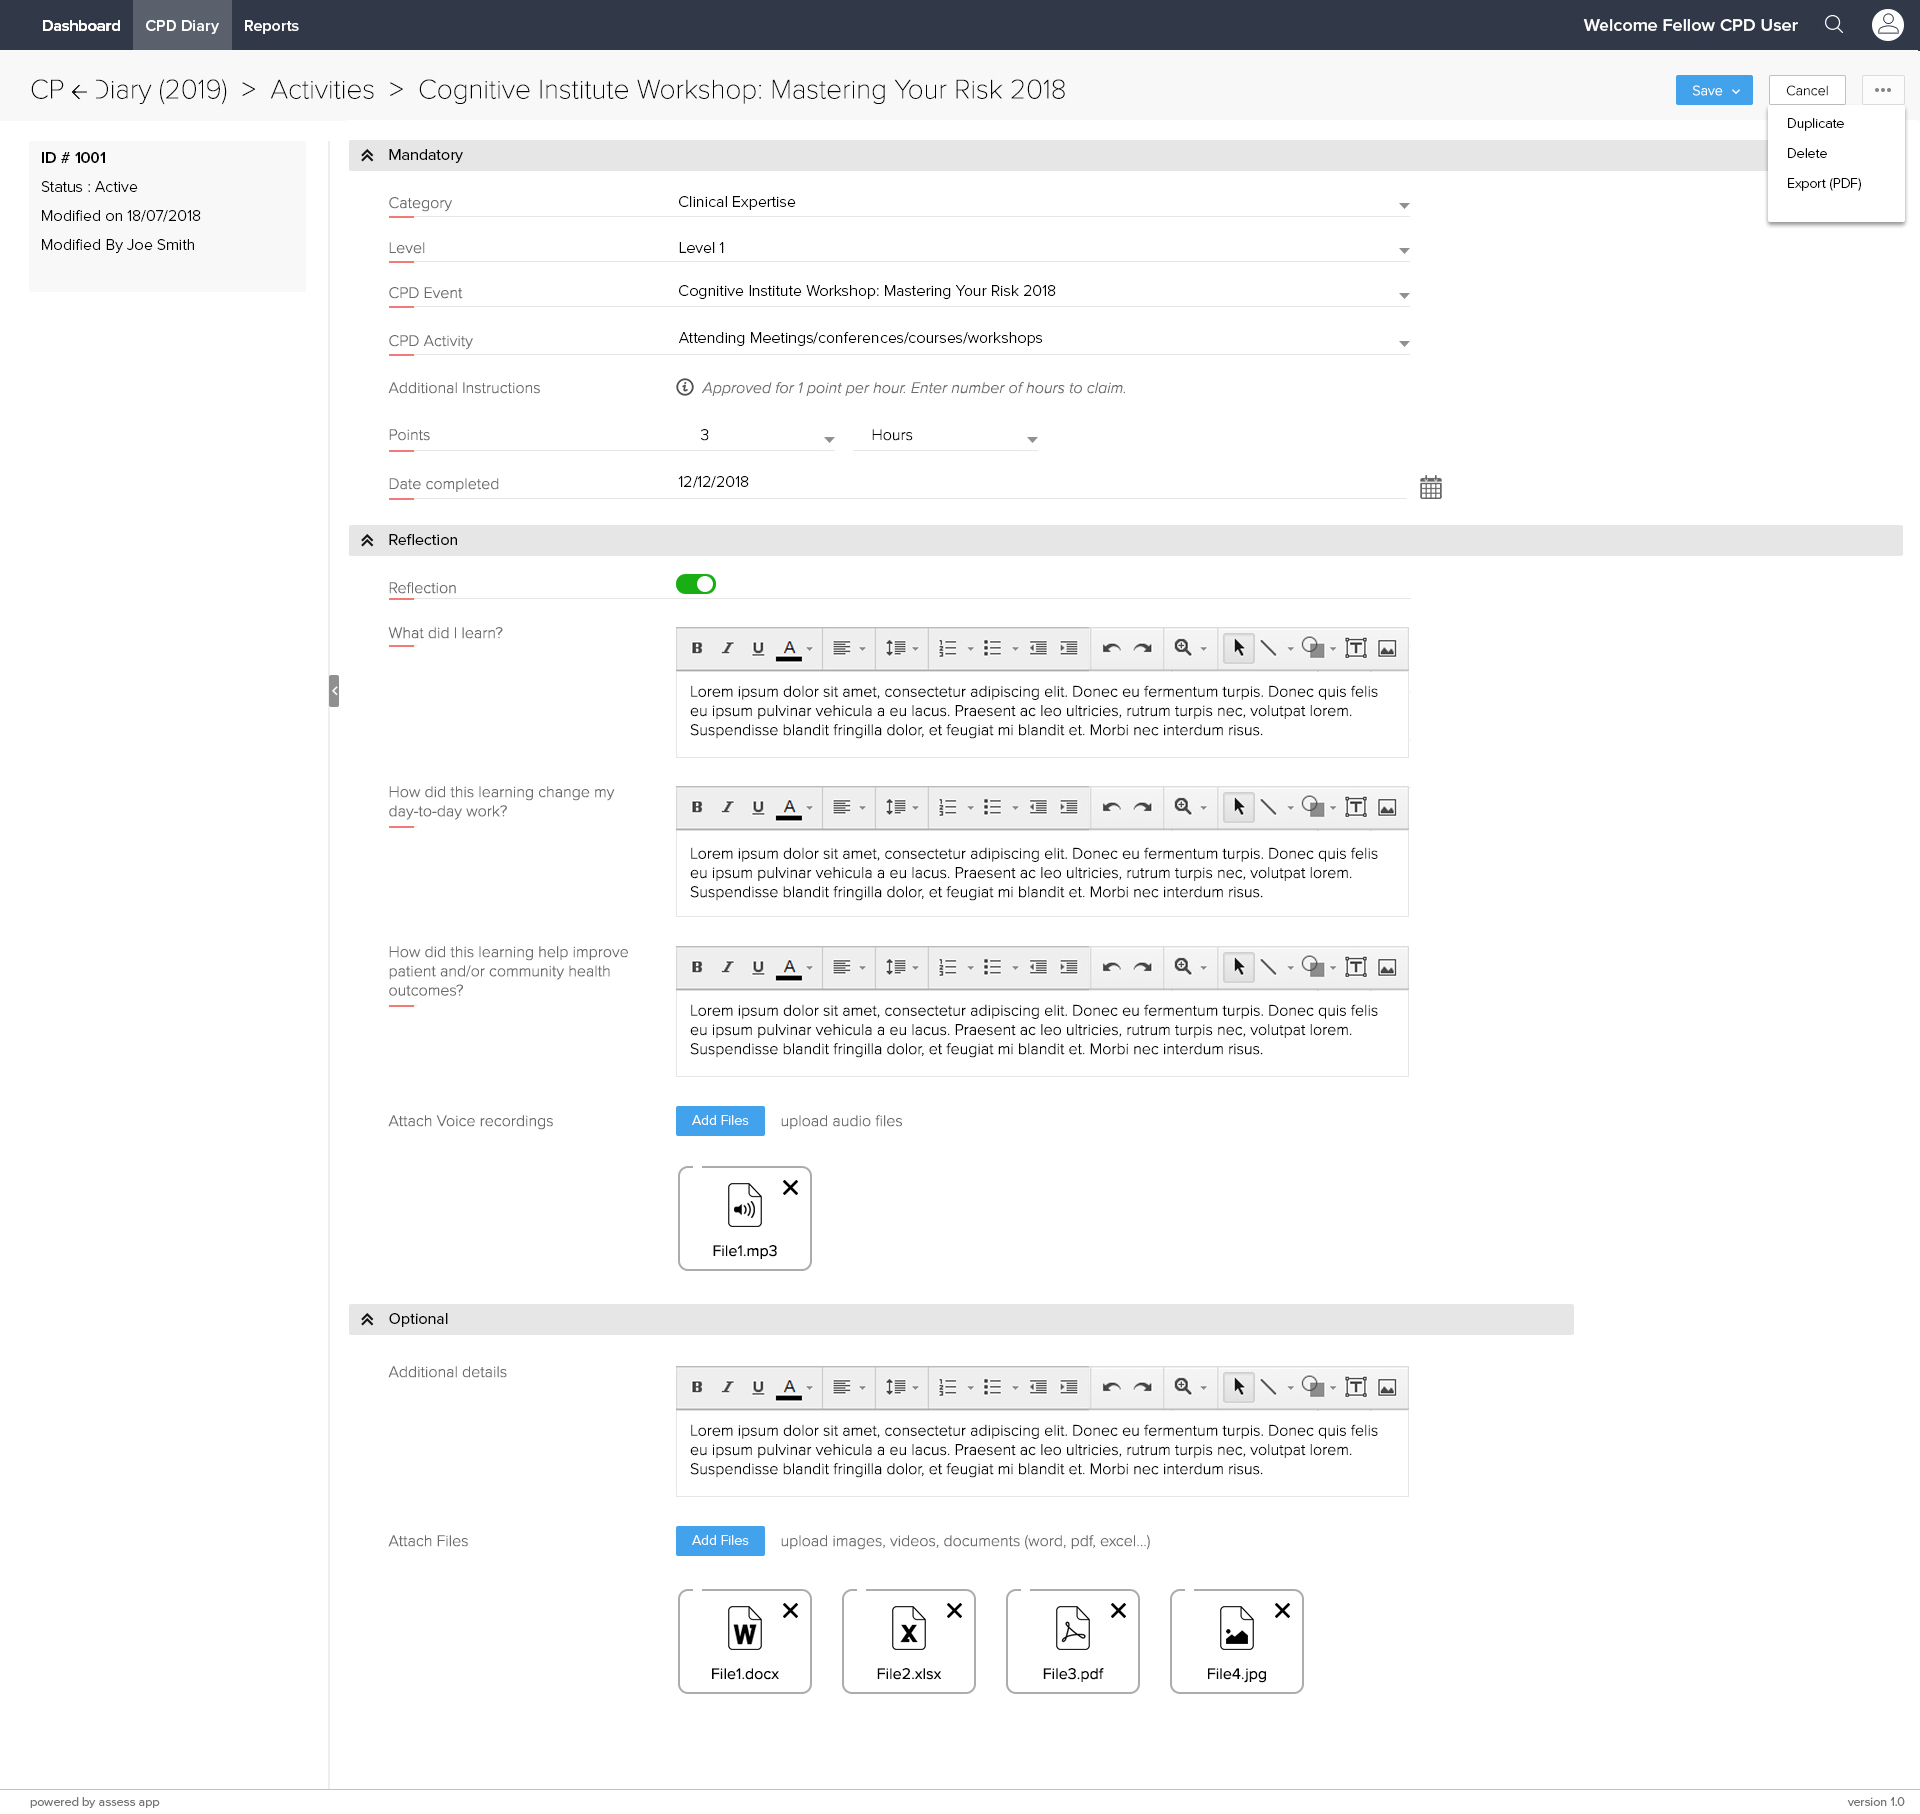Viewport: 1920px width, 1814px height.
Task: Click numbered list icon in day-to-day work editor
Action: point(948,807)
